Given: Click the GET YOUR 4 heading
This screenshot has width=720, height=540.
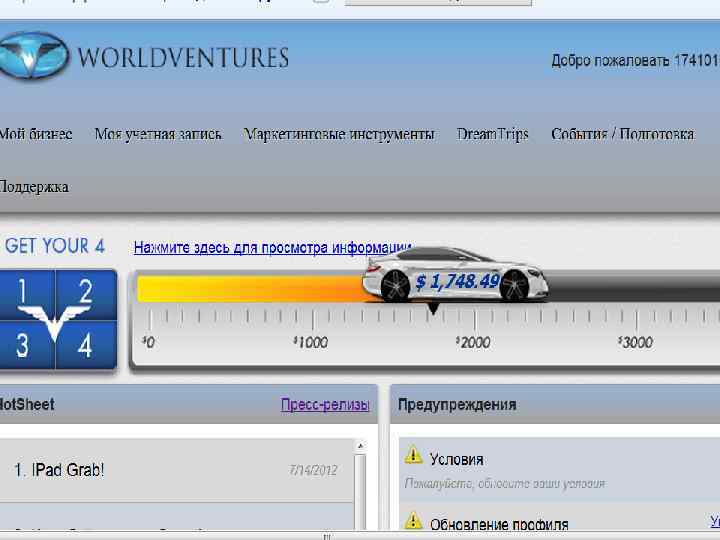Looking at the screenshot, I should coord(55,246).
